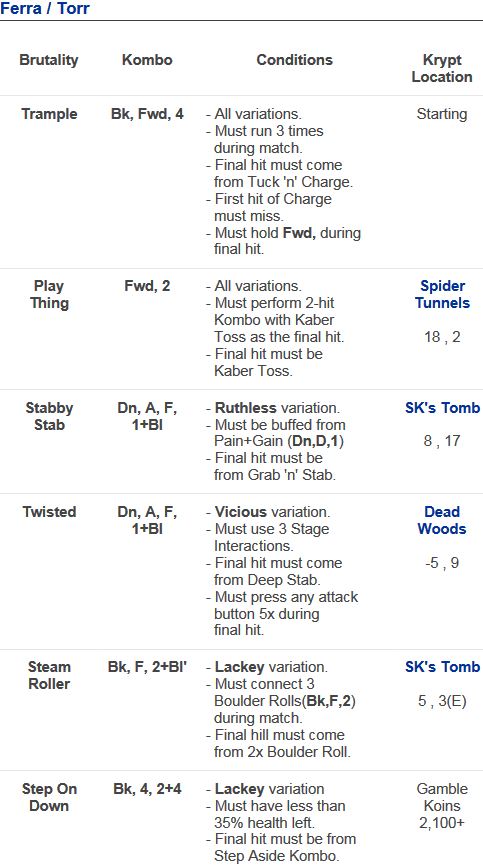483x865 pixels.
Task: Visit the Dead Woods location link
Action: point(442,520)
